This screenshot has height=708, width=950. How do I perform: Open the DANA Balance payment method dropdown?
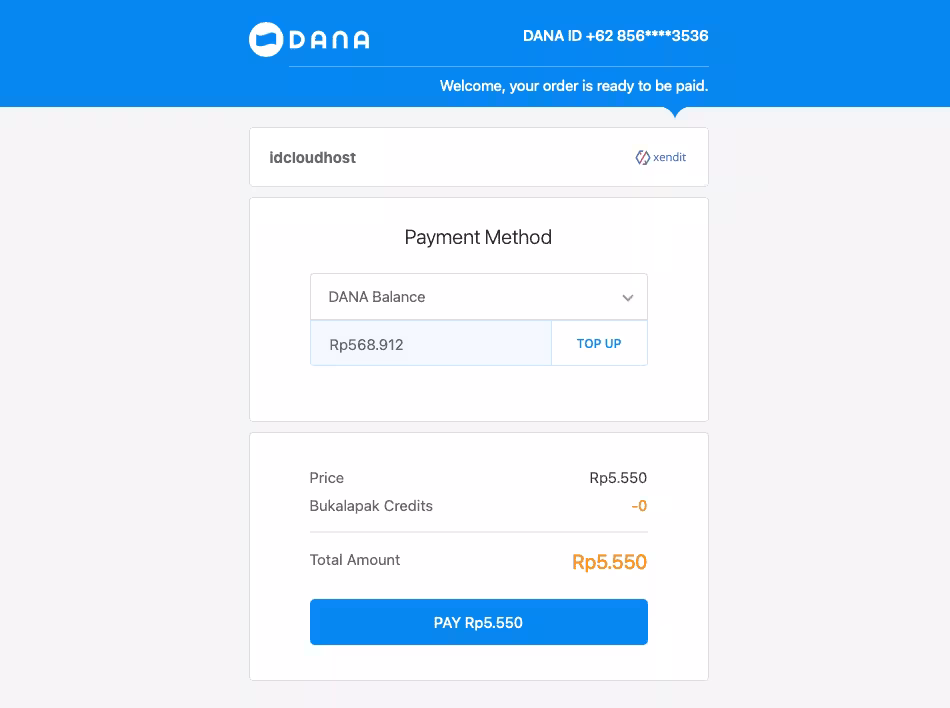pyautogui.click(x=479, y=297)
